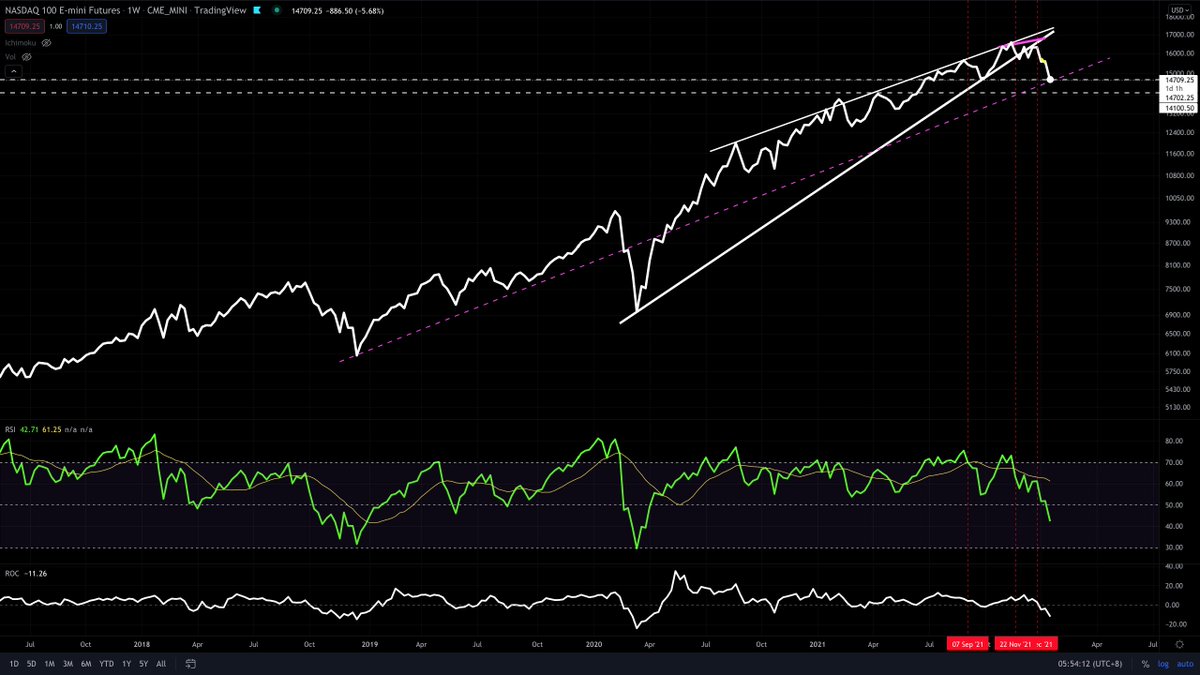1200x675 pixels.
Task: Click the 22 Nov '21 date marker
Action: point(1016,645)
